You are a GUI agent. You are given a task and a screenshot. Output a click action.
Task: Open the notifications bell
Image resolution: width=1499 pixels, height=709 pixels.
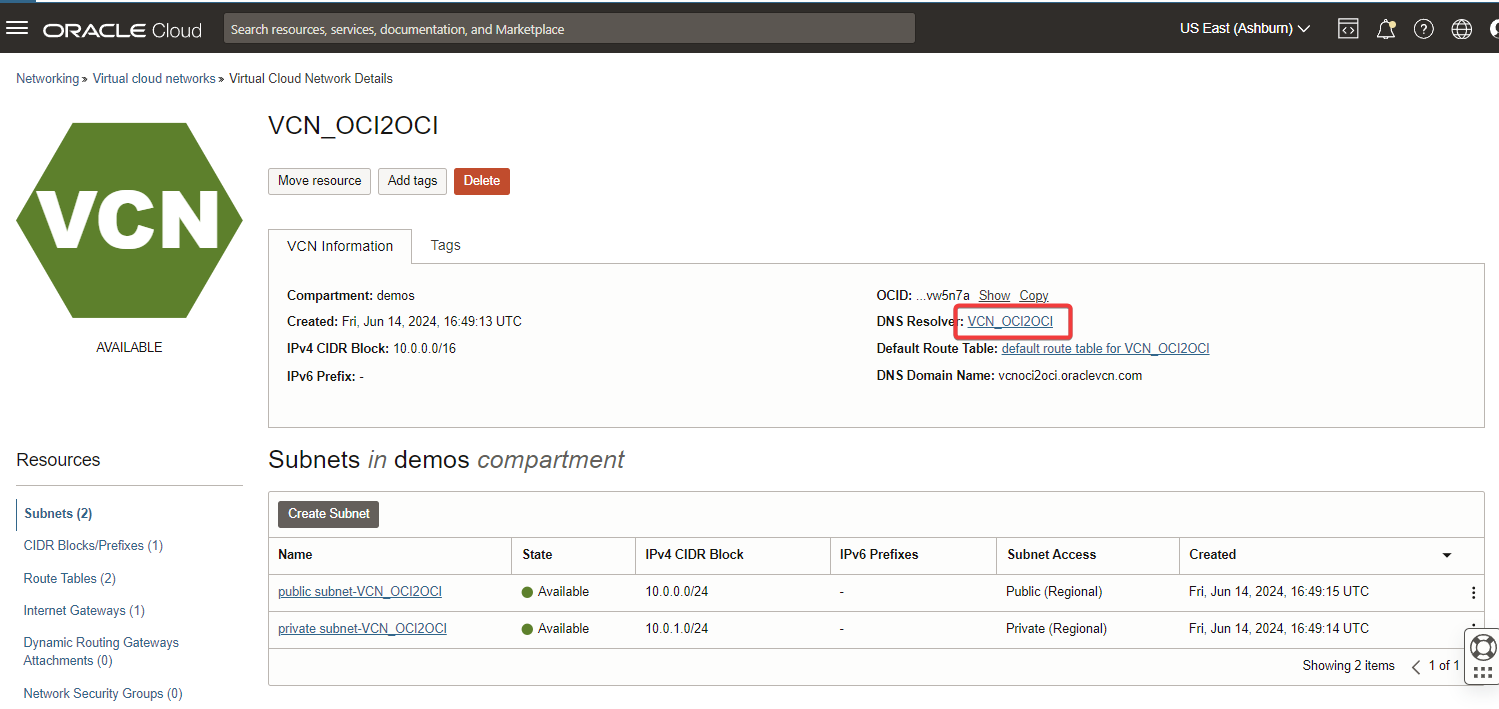click(1386, 29)
